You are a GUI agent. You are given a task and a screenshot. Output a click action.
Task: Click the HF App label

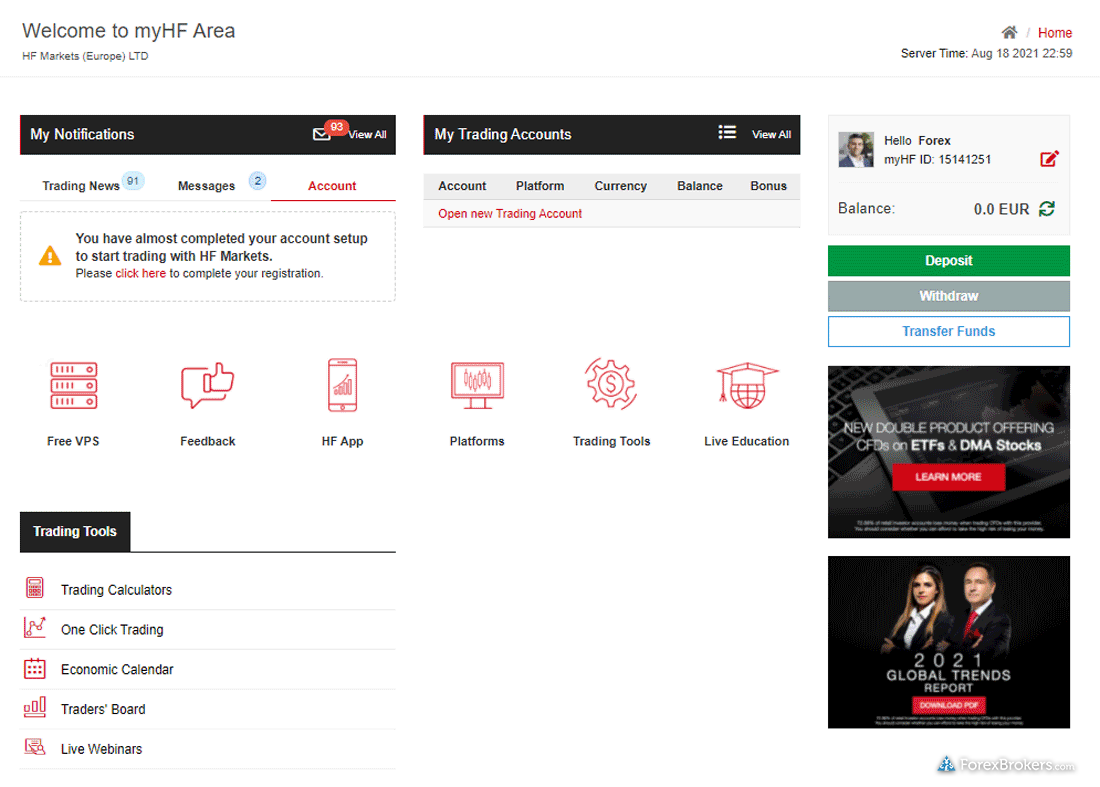click(342, 441)
